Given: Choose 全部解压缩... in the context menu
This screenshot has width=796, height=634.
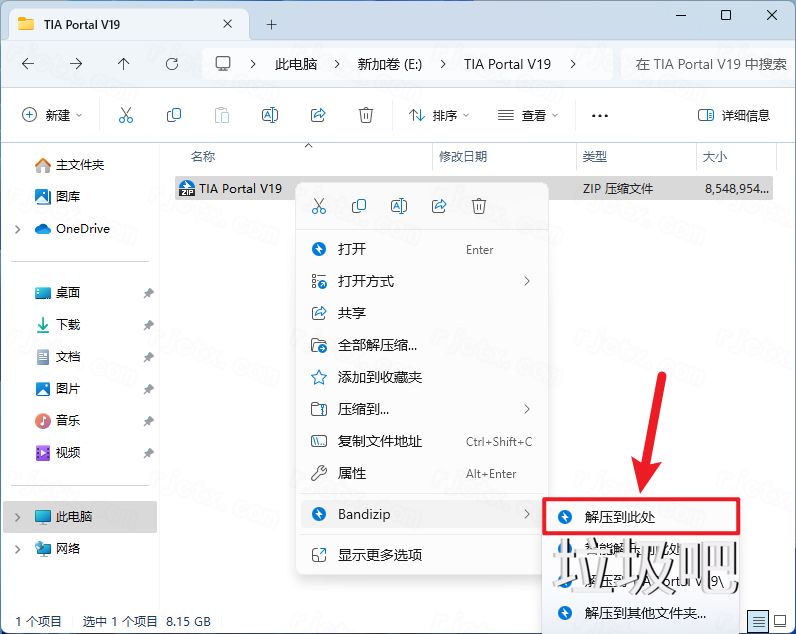Looking at the screenshot, I should tap(422, 345).
